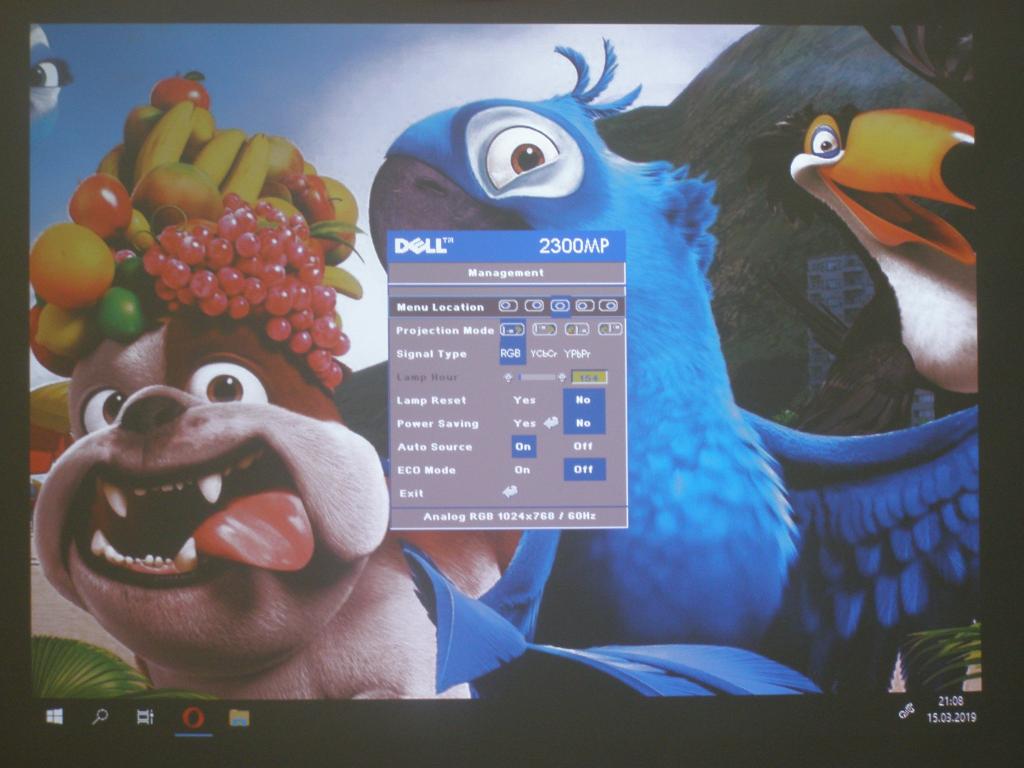Open the clock showing 21:08 15.03.2019
This screenshot has height=768, width=1024.
click(951, 709)
